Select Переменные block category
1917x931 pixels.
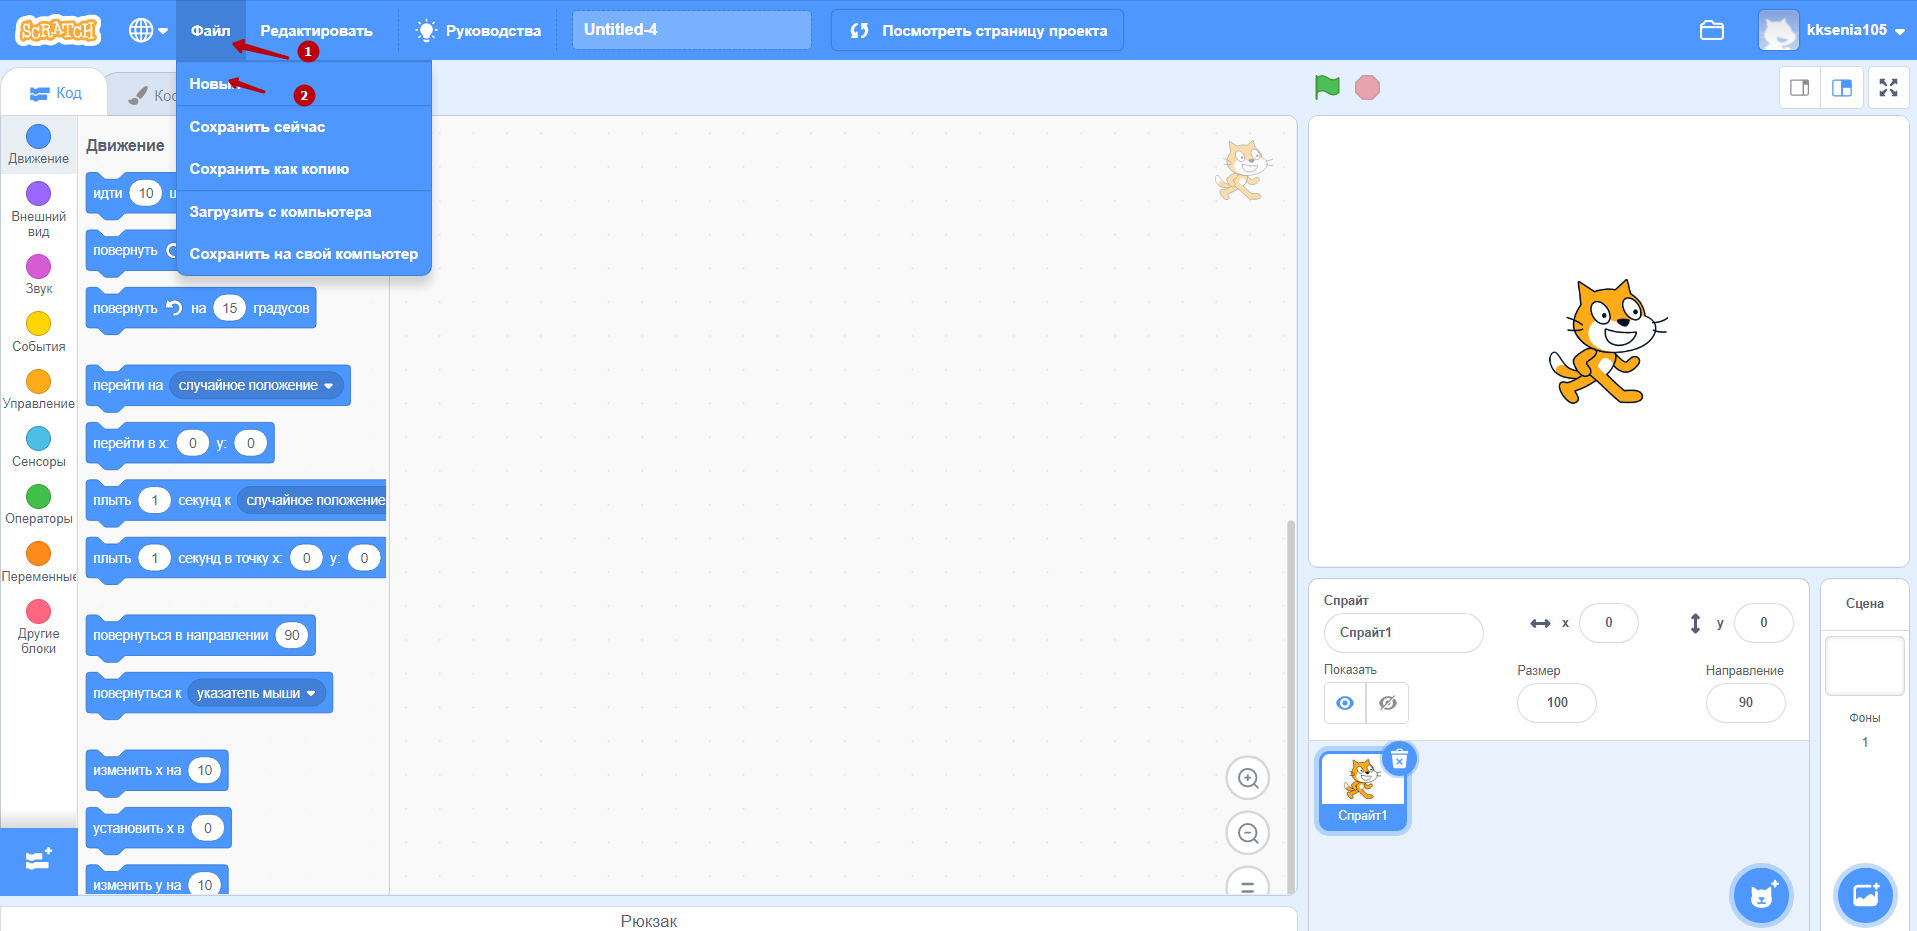point(38,562)
